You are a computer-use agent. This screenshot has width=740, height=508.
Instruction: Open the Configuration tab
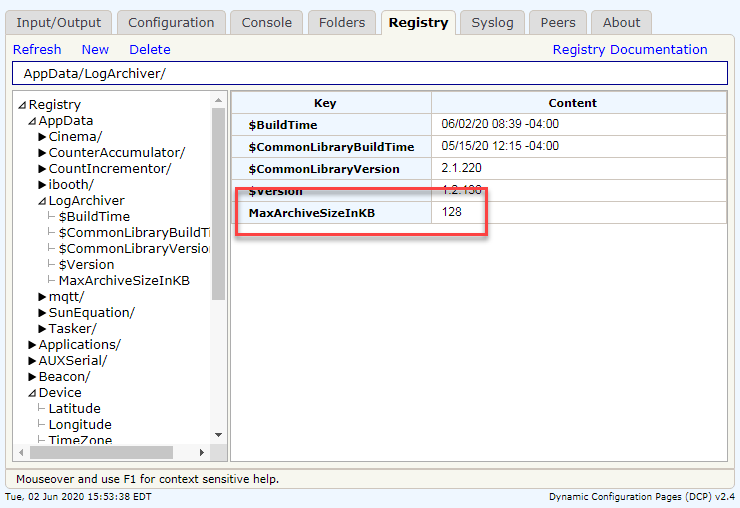point(171,23)
